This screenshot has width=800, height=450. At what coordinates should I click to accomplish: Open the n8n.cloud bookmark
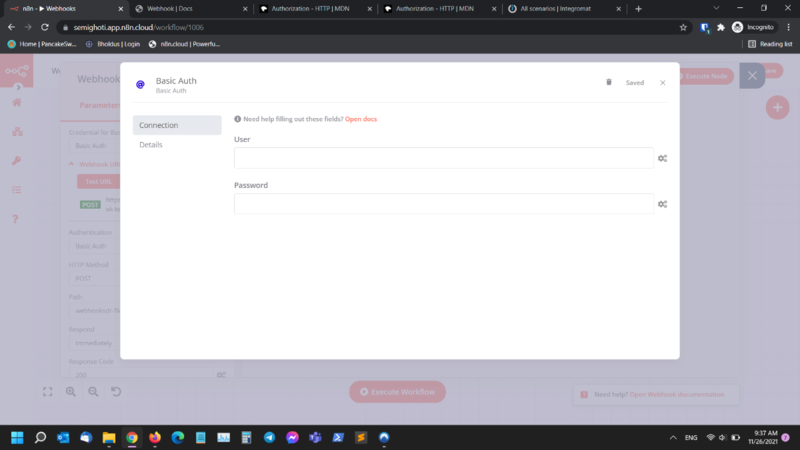tap(184, 44)
